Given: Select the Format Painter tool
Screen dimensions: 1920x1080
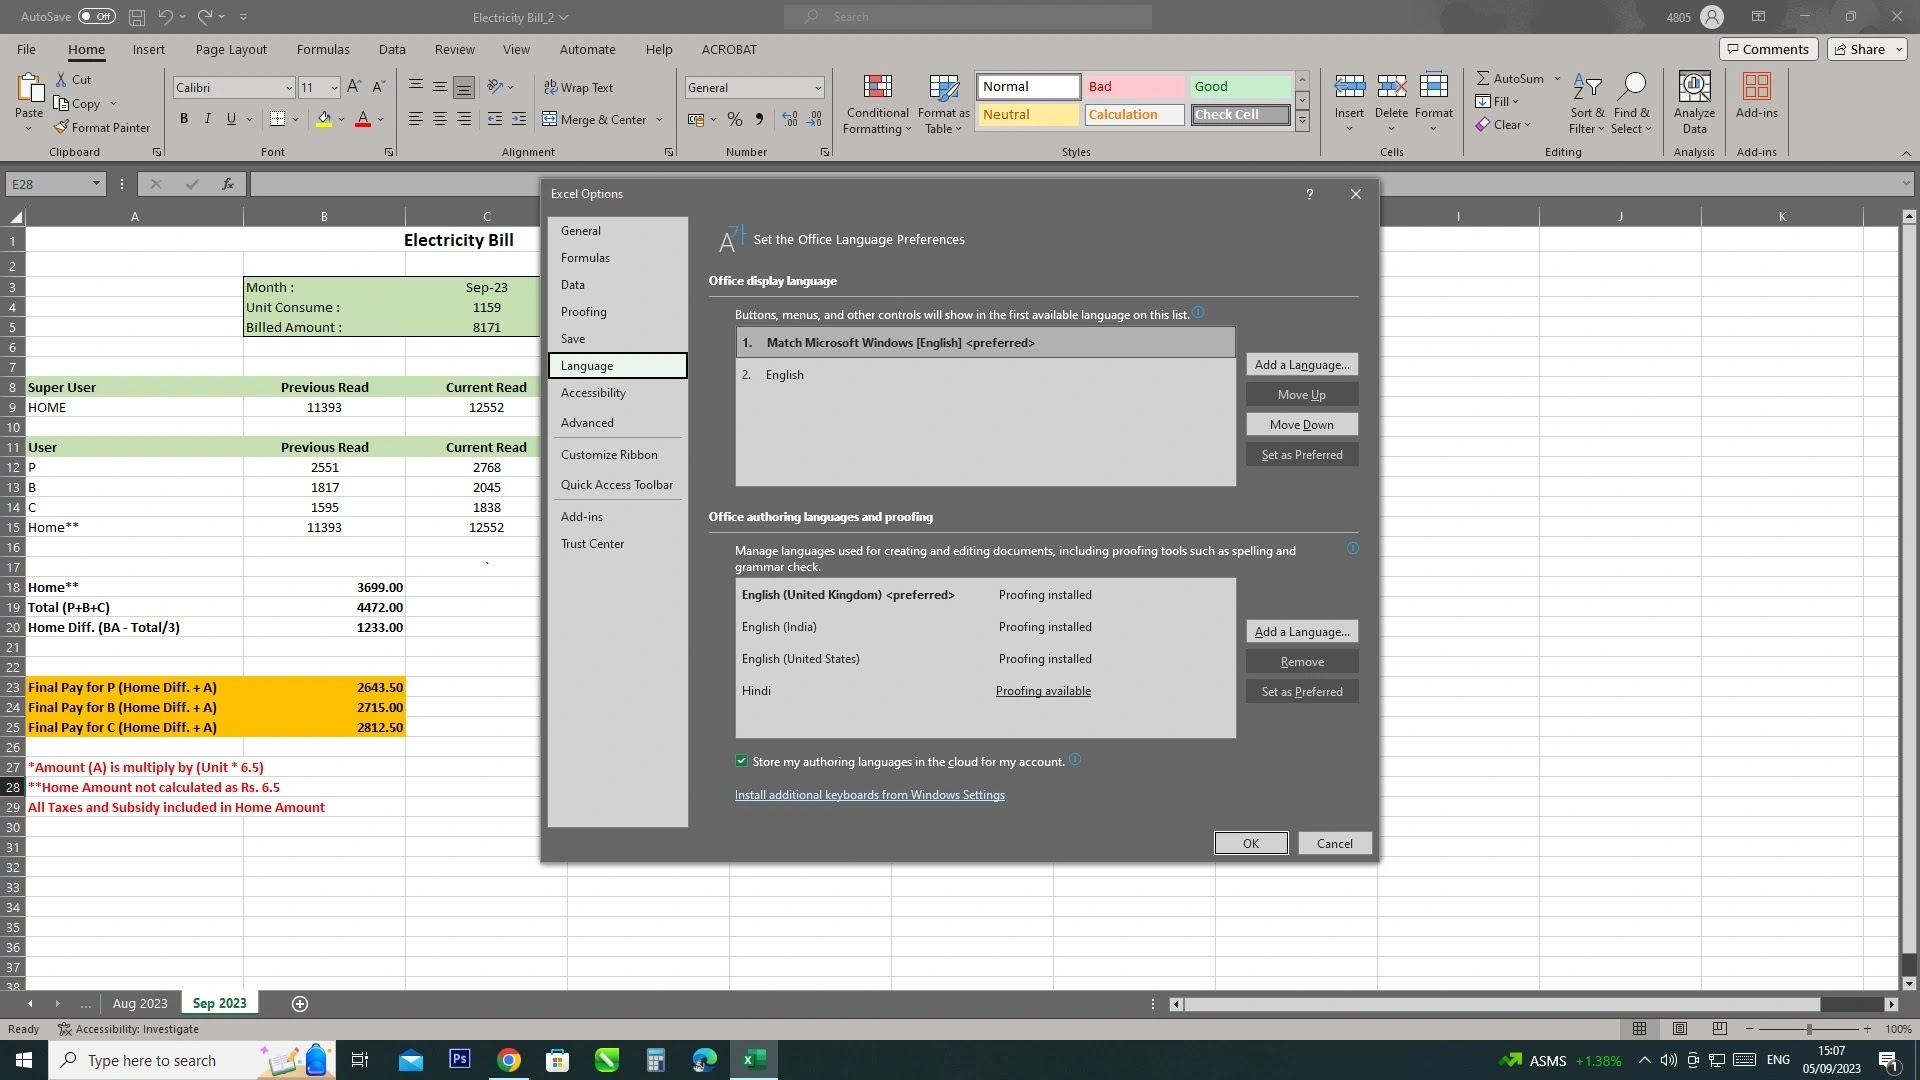Looking at the screenshot, I should point(102,127).
